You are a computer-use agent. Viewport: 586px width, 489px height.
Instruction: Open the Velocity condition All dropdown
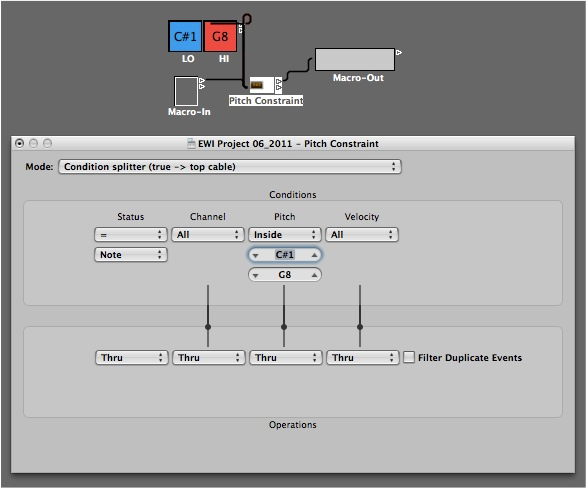pos(362,234)
